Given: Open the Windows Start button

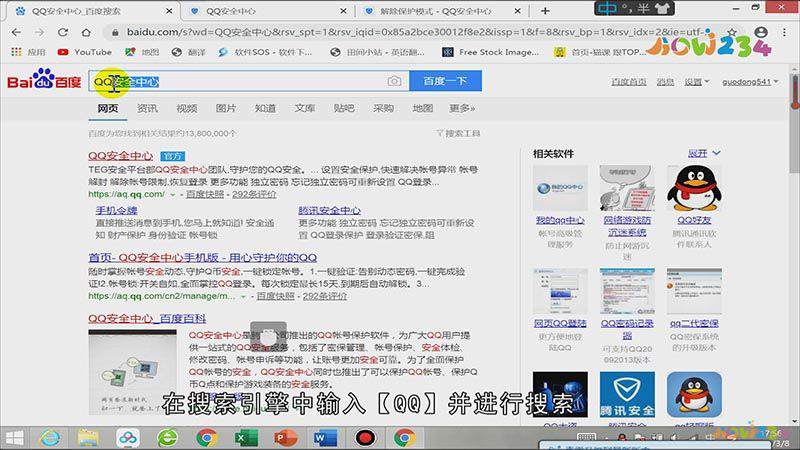Looking at the screenshot, I should [14, 438].
